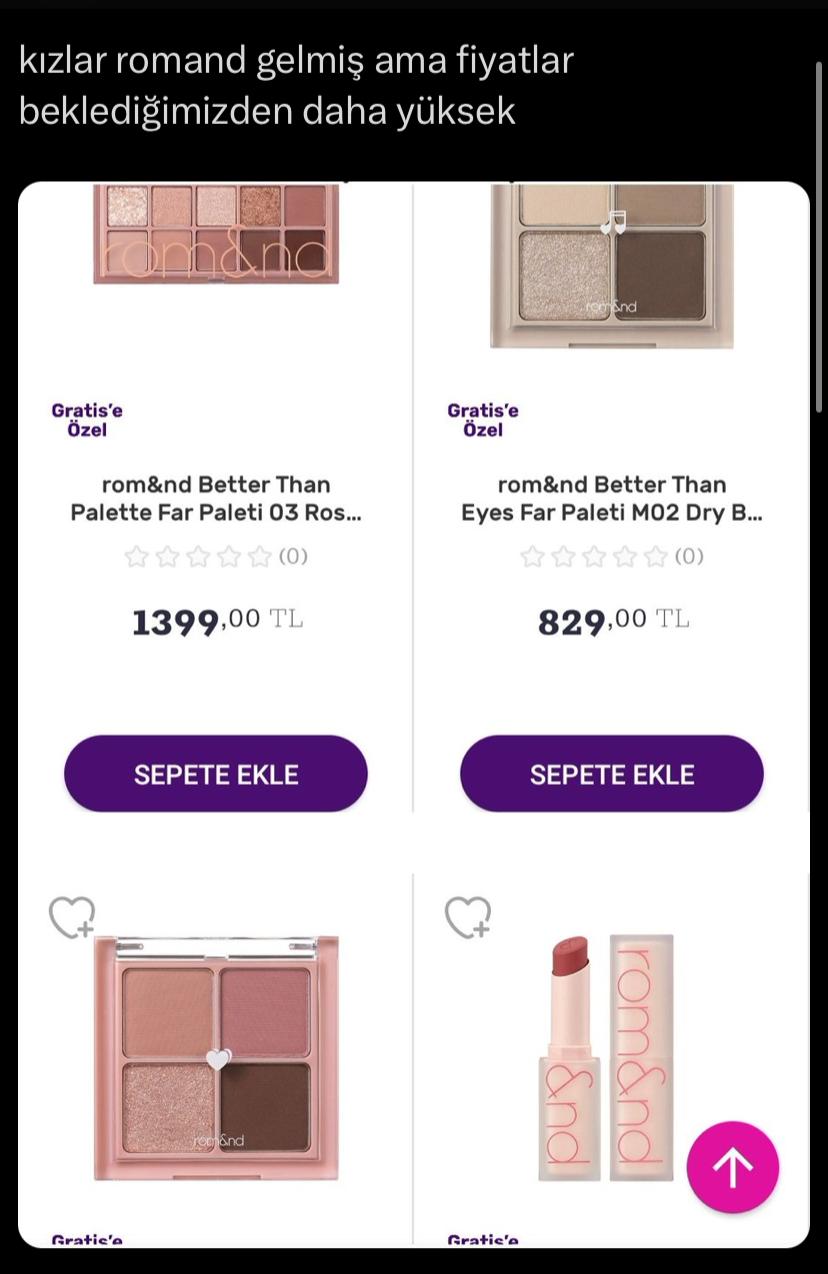Viewport: 828px width, 1274px height.
Task: Tap the Gratis'e Özel badge on the right product
Action: [483, 420]
